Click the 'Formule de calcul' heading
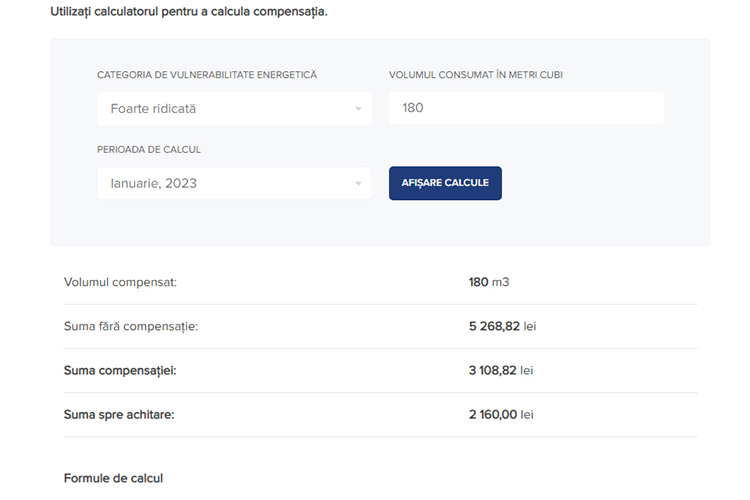 pos(113,478)
